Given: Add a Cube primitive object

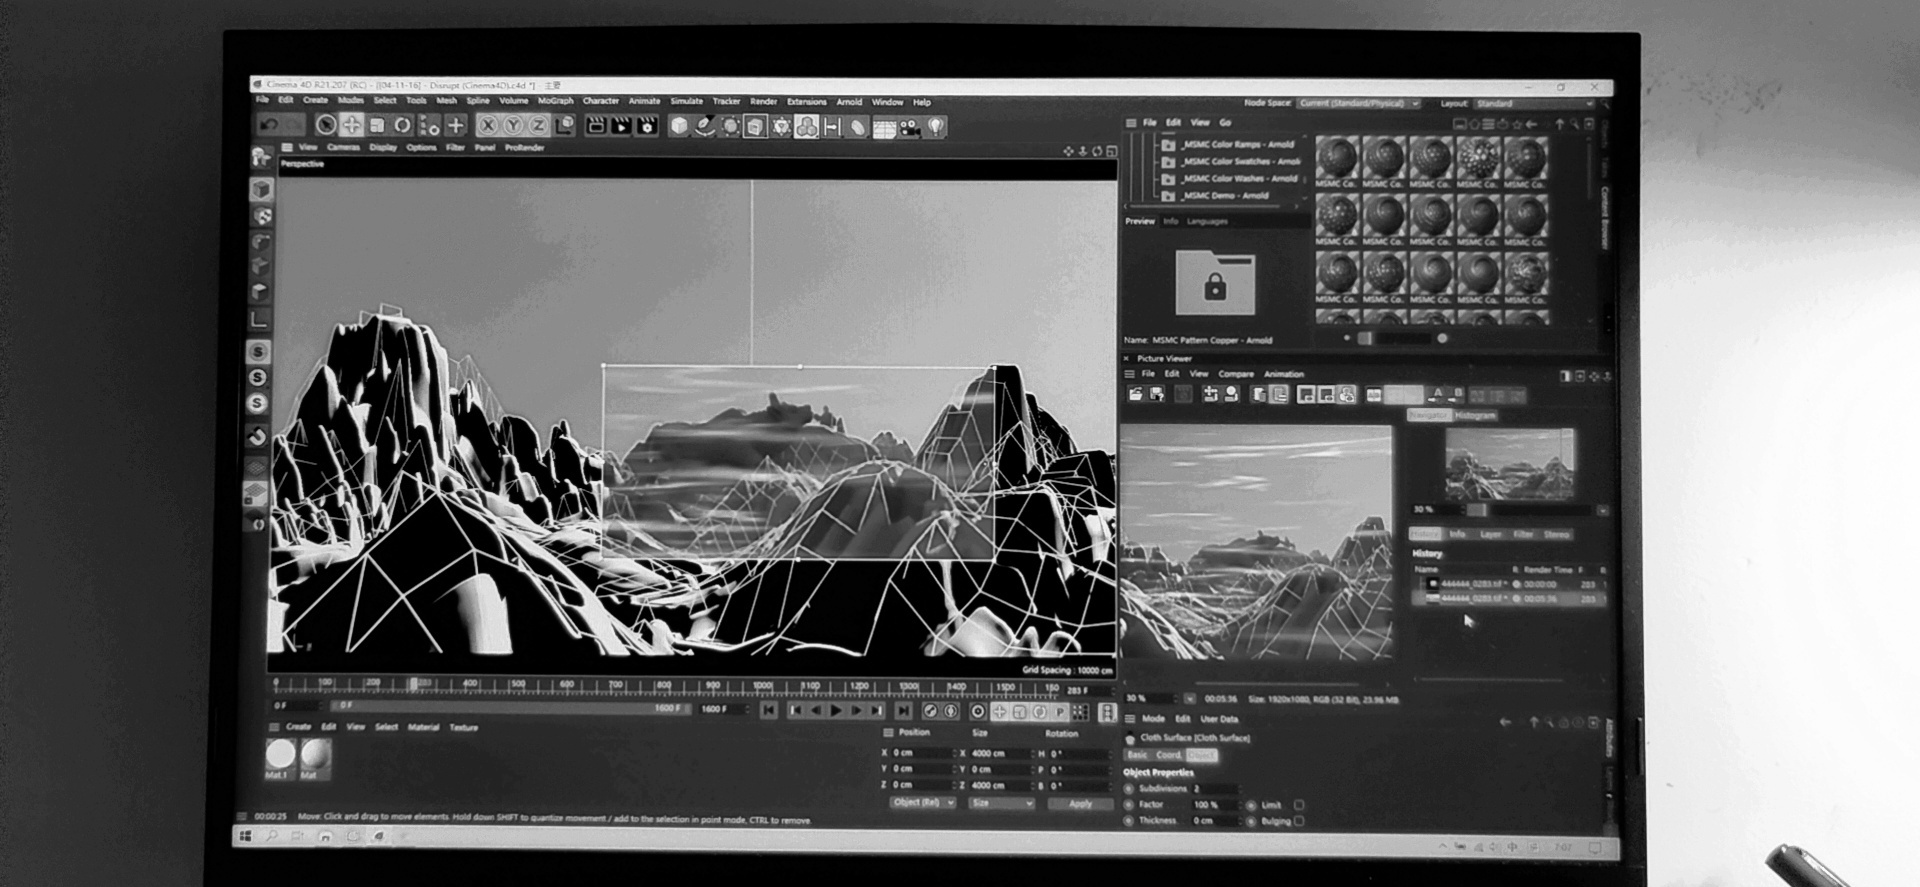Looking at the screenshot, I should (x=679, y=126).
